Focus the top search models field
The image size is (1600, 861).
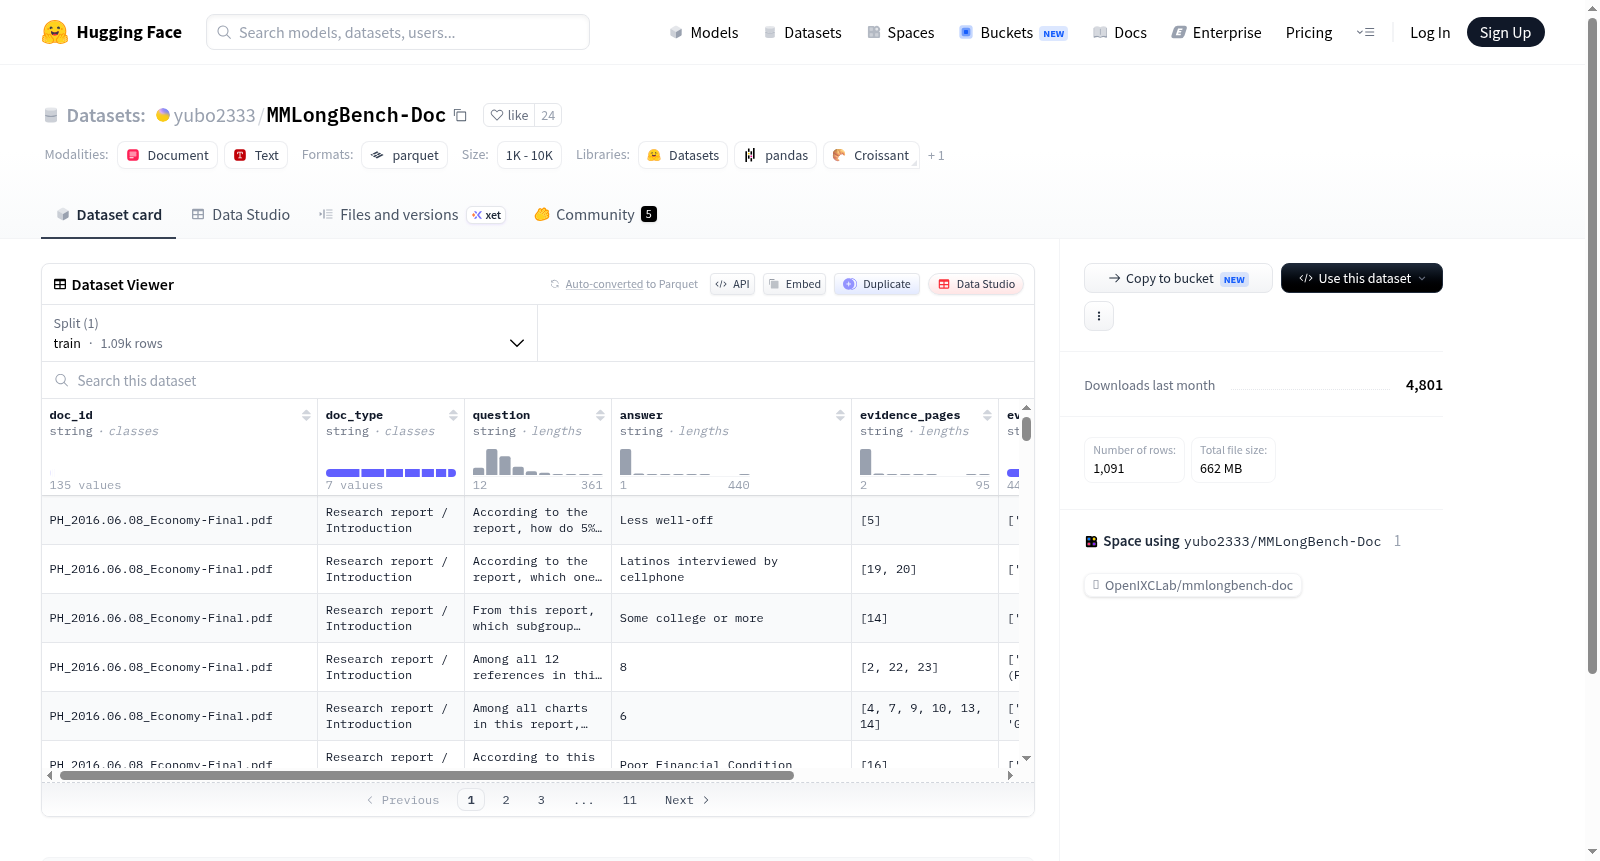398,32
